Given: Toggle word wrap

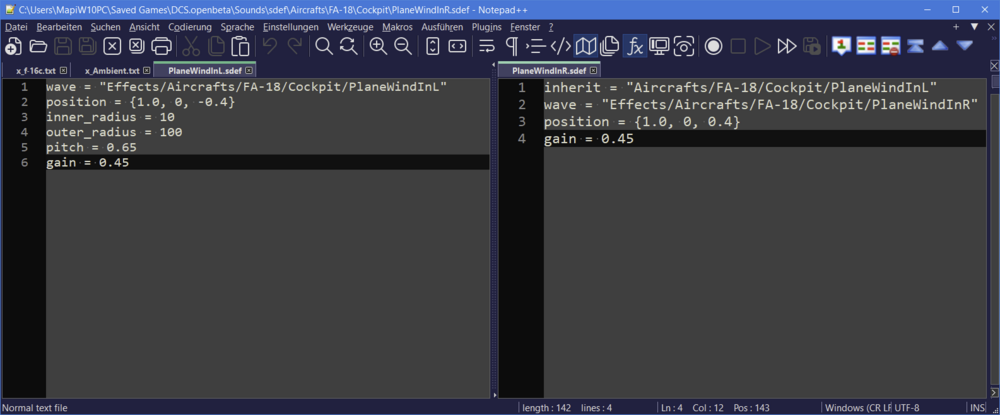Looking at the screenshot, I should tap(487, 46).
